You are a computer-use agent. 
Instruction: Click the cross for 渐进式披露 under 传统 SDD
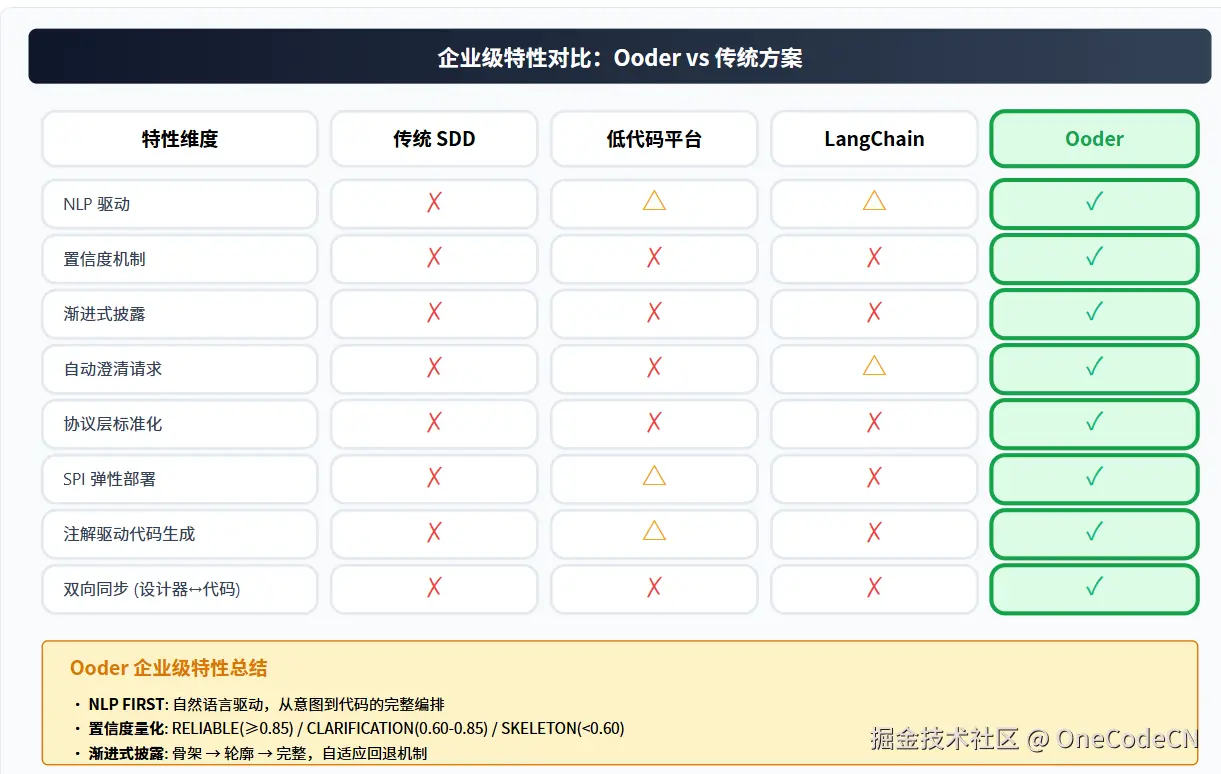click(434, 313)
